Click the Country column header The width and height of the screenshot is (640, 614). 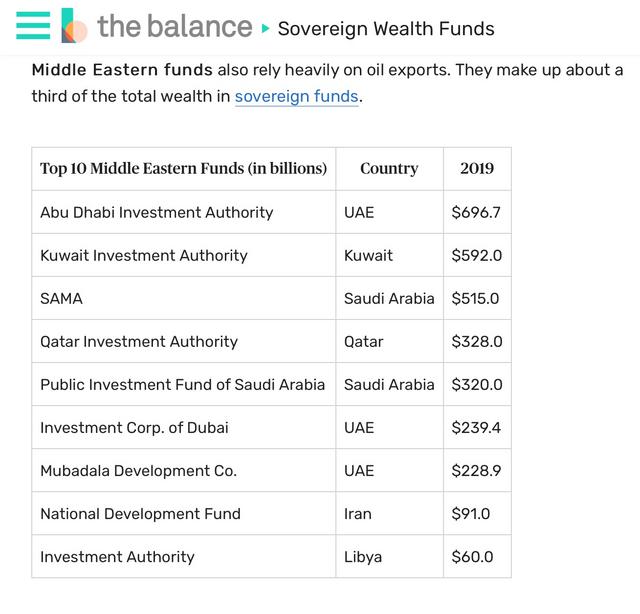389,169
